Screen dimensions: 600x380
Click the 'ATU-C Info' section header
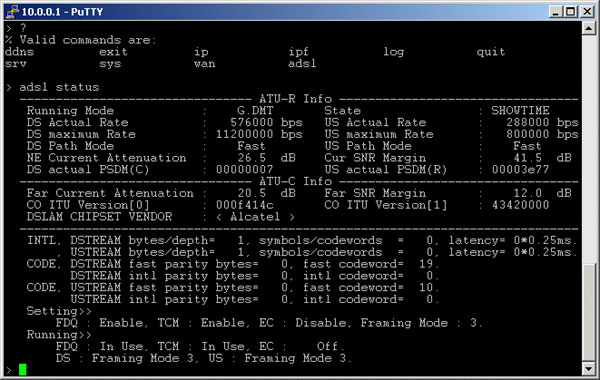click(295, 181)
